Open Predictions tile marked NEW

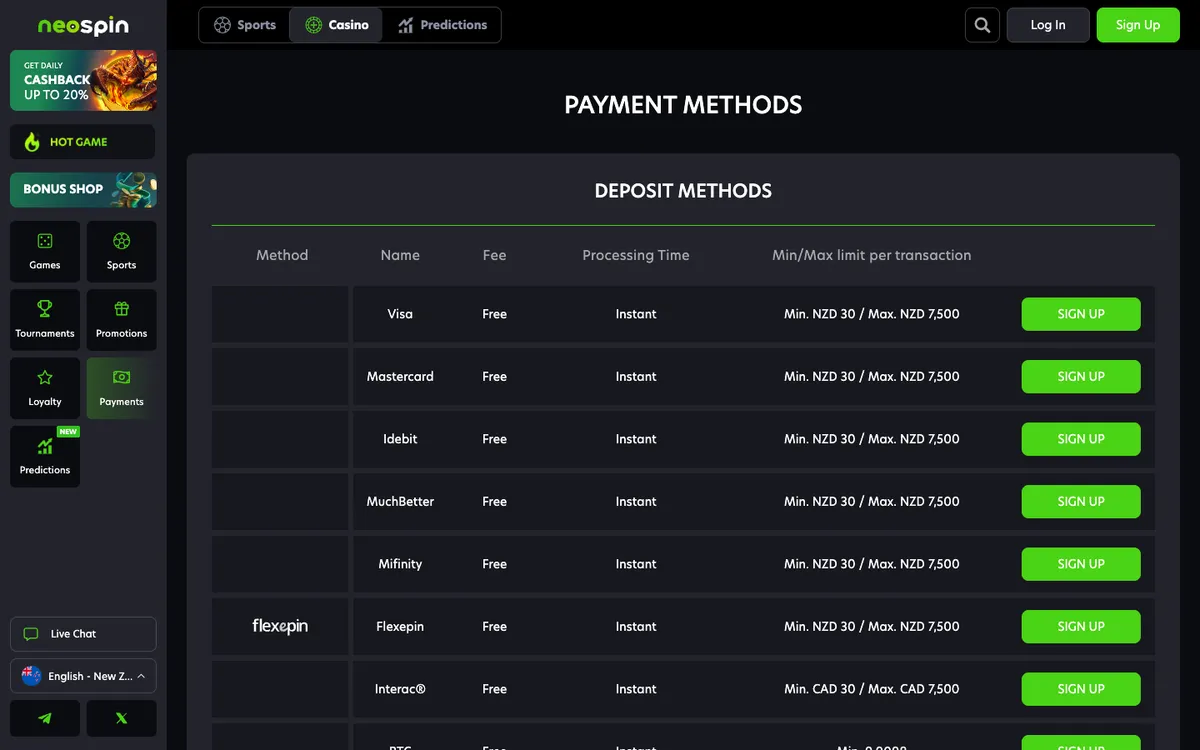point(45,456)
